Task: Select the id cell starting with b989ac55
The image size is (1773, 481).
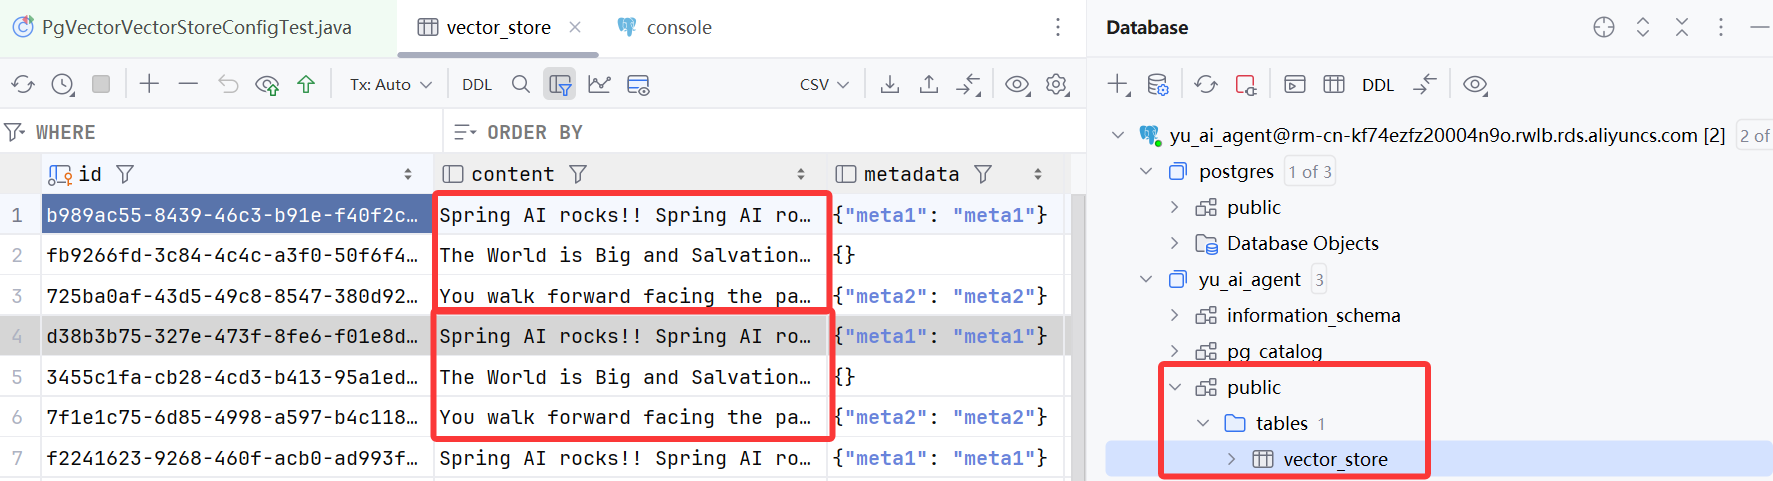Action: [236, 215]
